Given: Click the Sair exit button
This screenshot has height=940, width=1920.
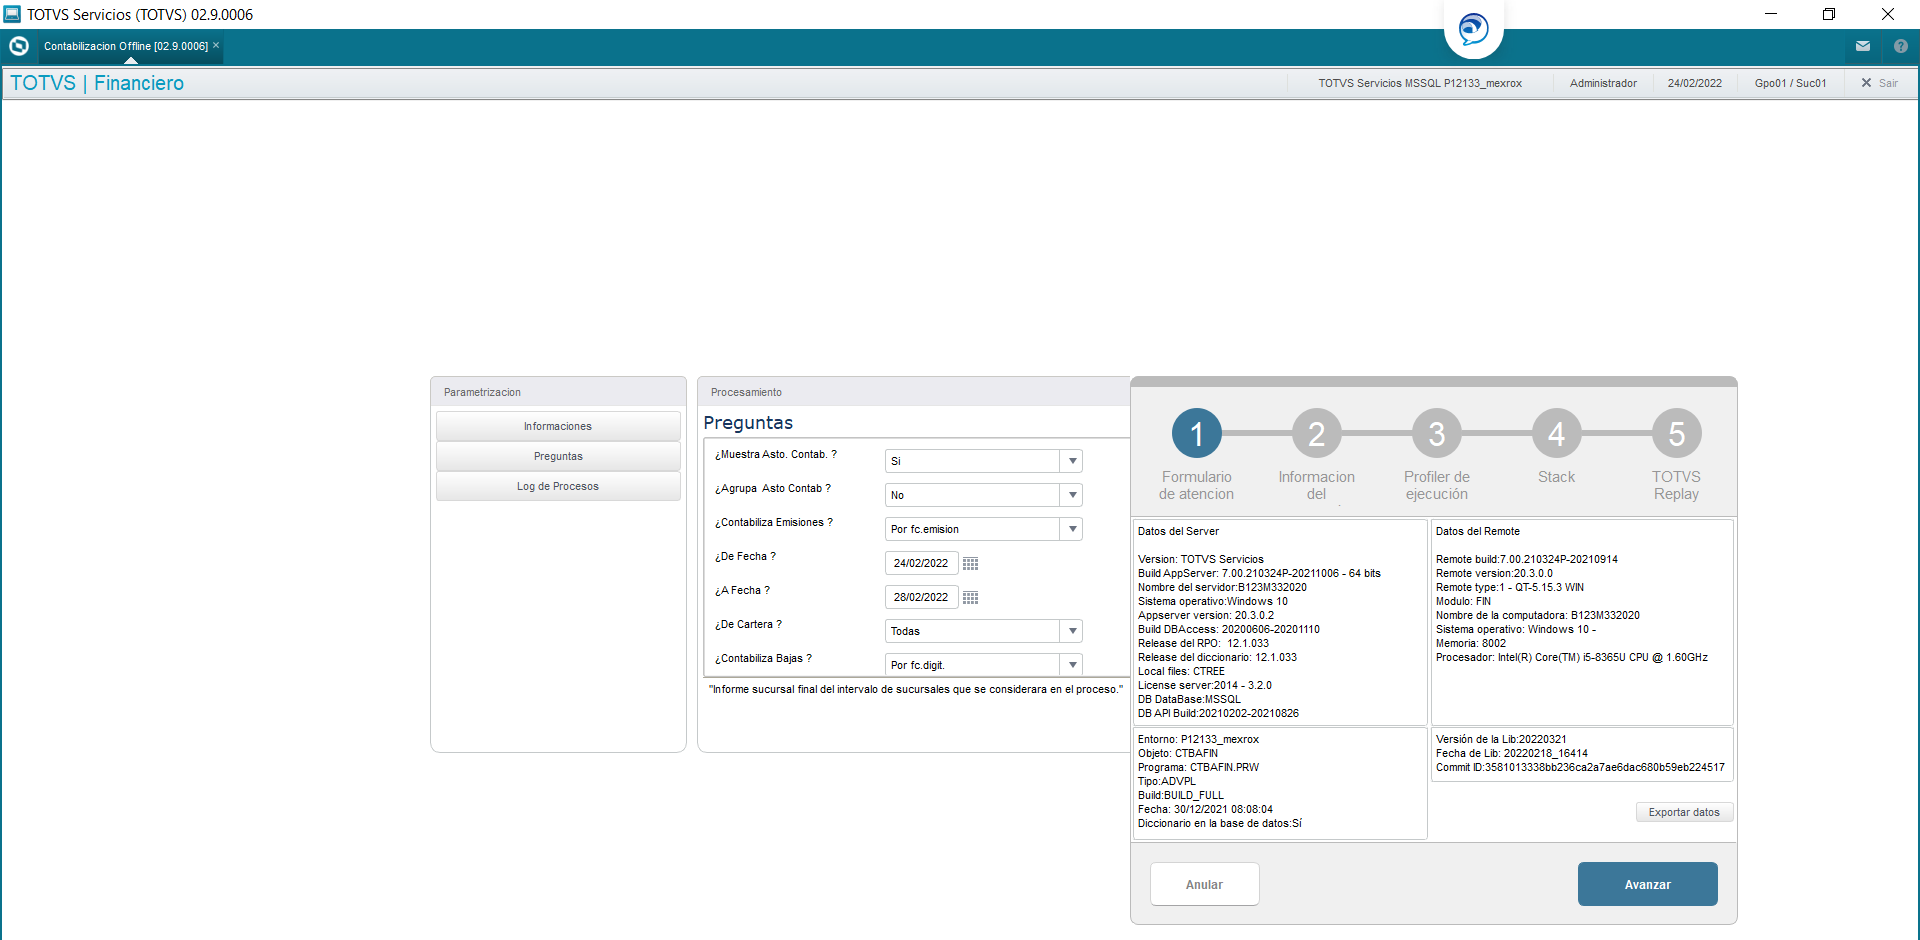Looking at the screenshot, I should pyautogui.click(x=1879, y=83).
